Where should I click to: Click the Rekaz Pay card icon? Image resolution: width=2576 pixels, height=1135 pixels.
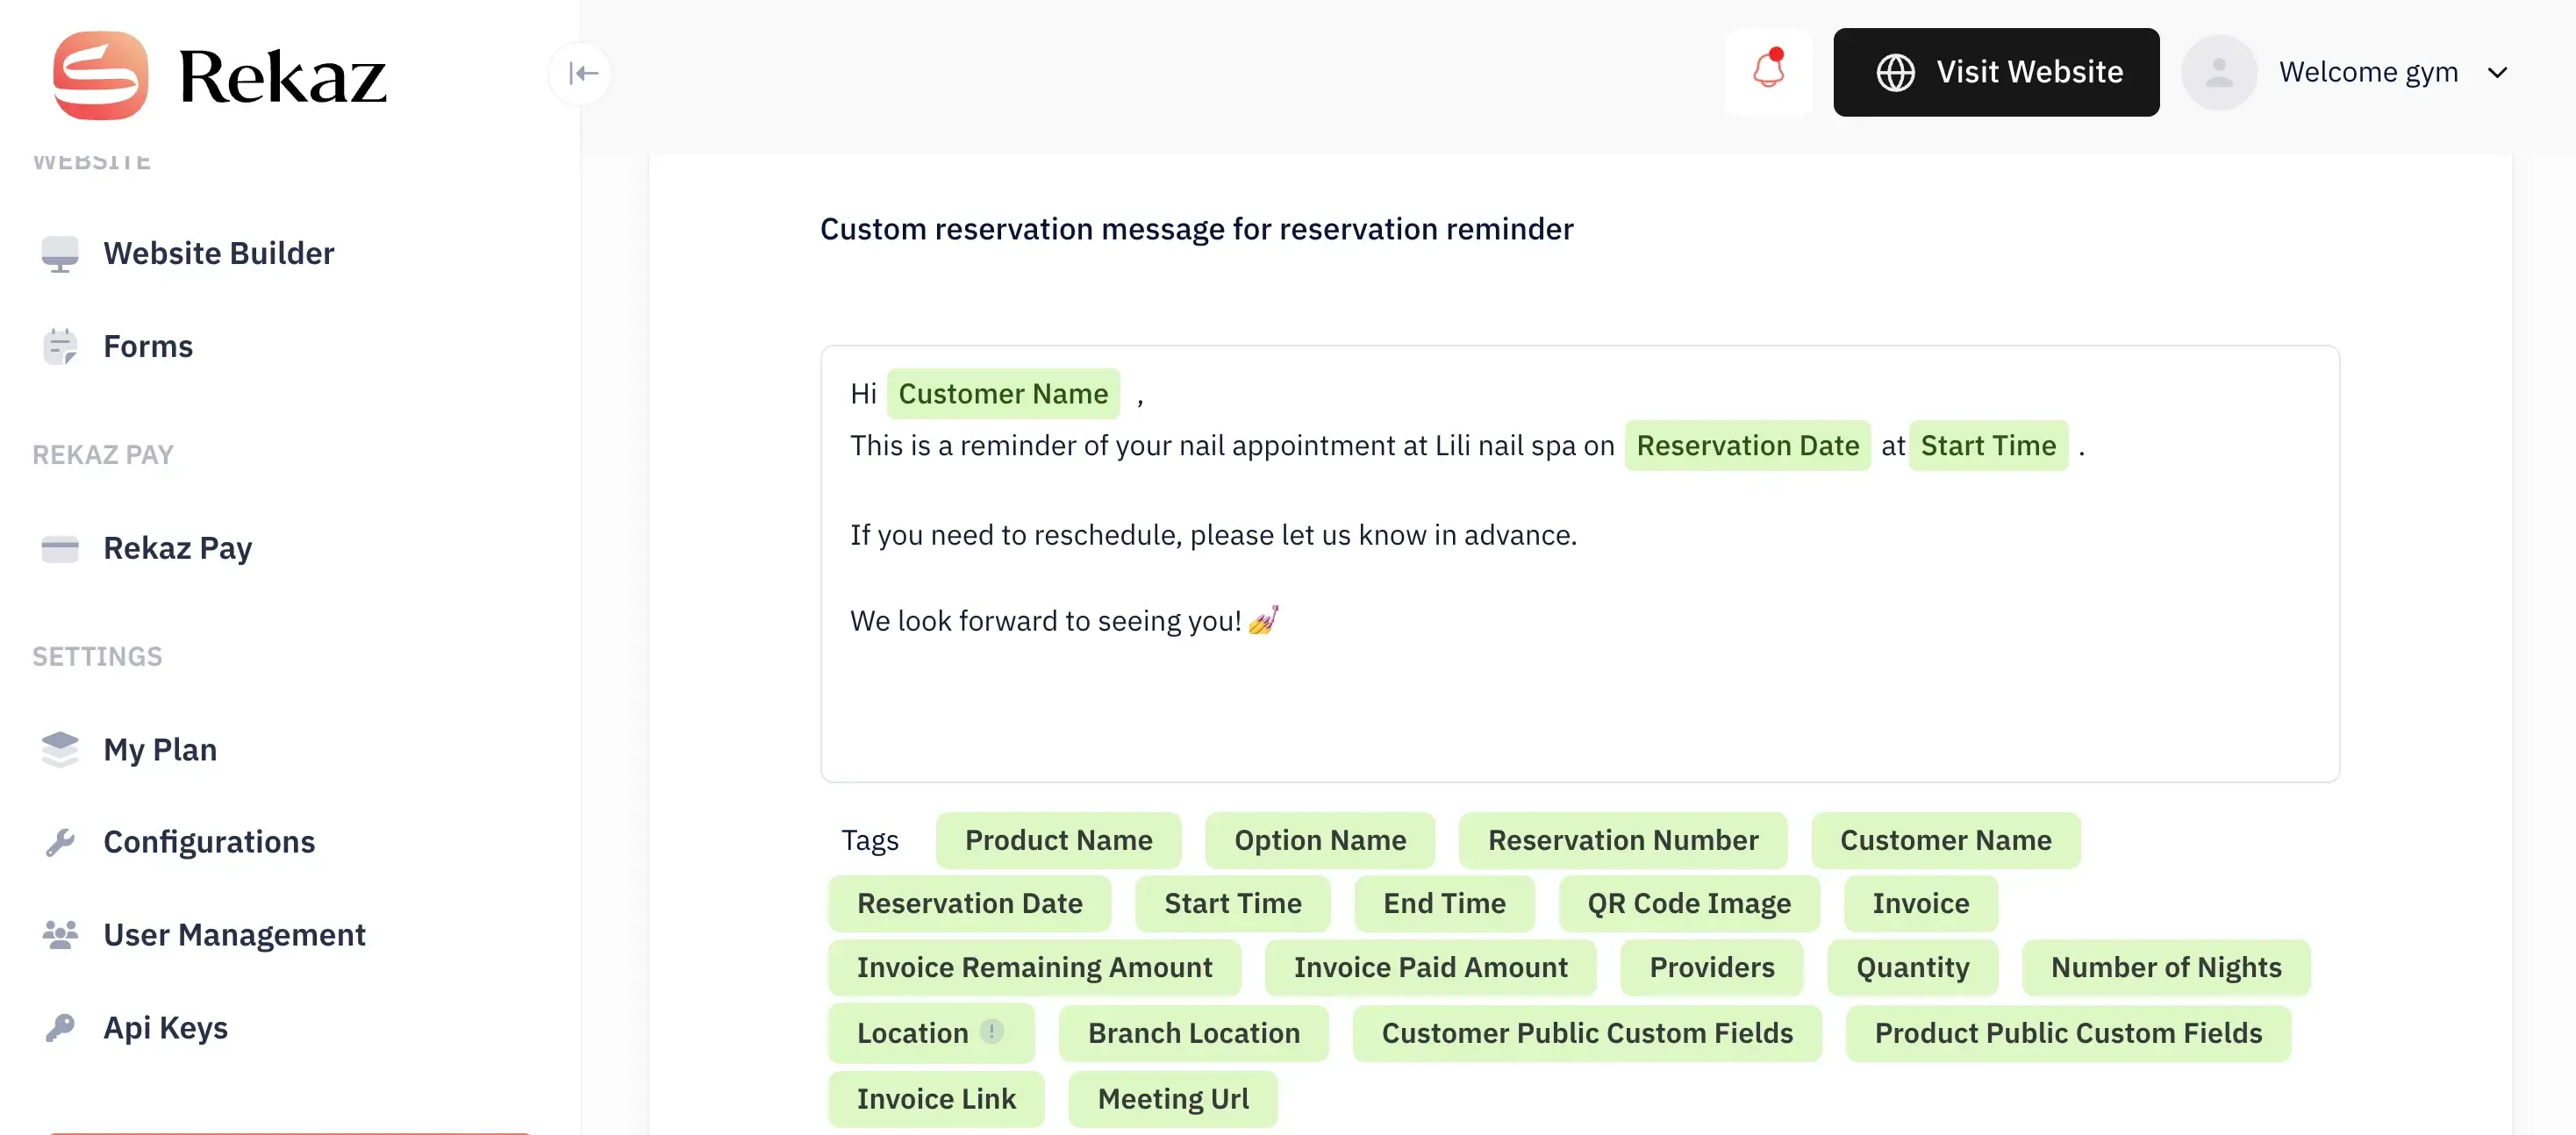60,548
